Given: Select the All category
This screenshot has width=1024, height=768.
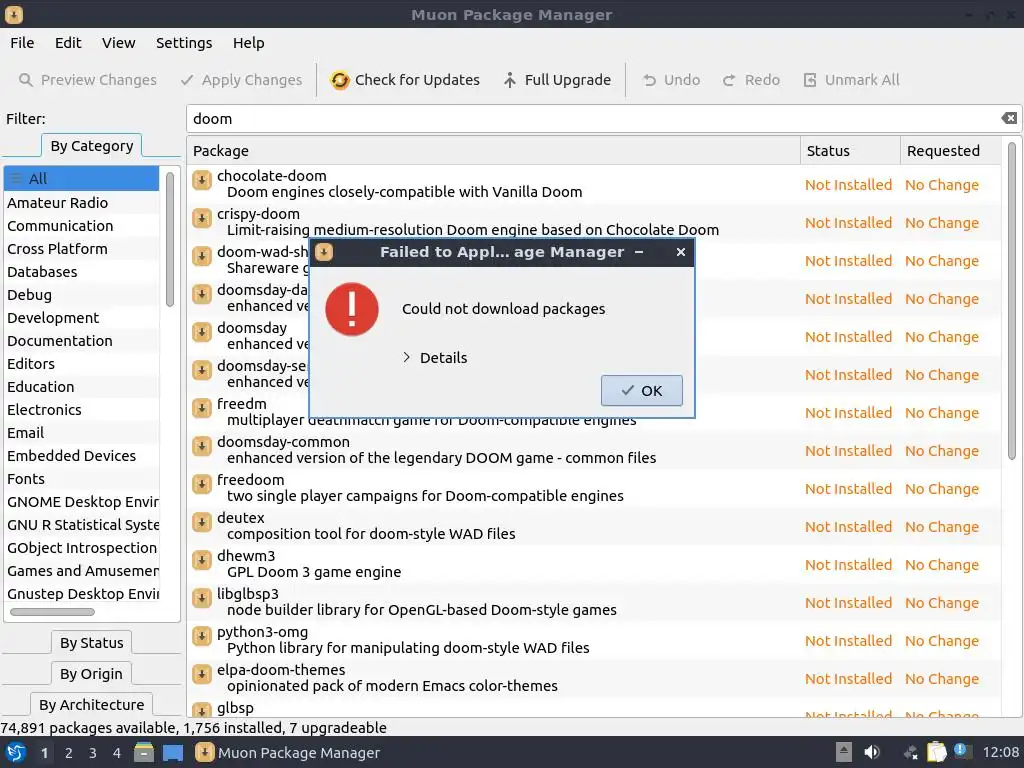Looking at the screenshot, I should tap(82, 178).
